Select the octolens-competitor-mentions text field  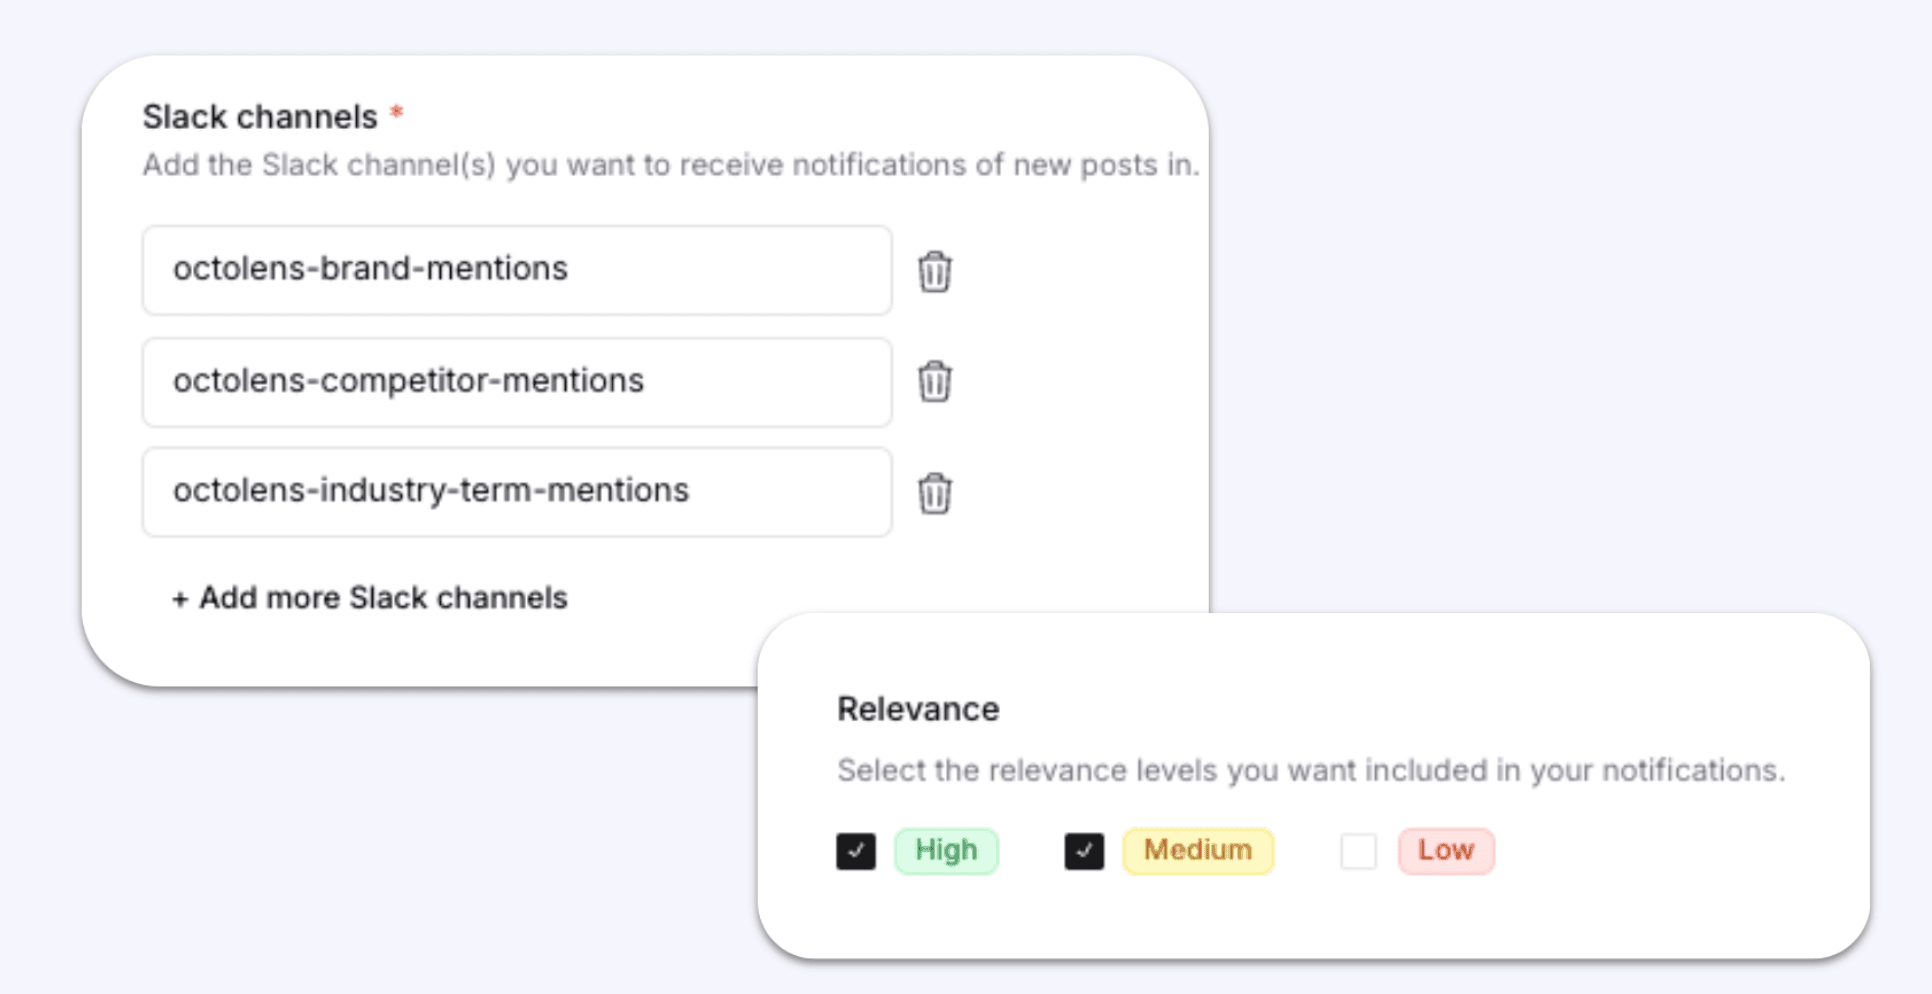click(516, 382)
